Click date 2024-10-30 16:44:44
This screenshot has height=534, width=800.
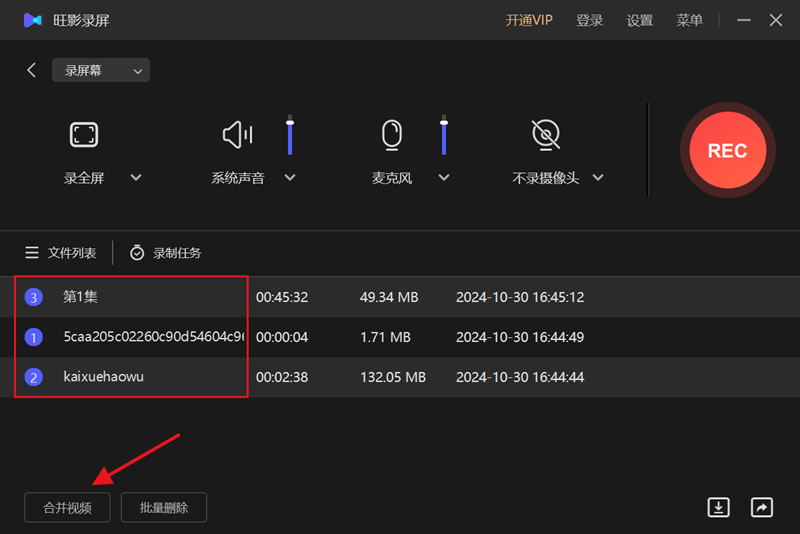[520, 377]
